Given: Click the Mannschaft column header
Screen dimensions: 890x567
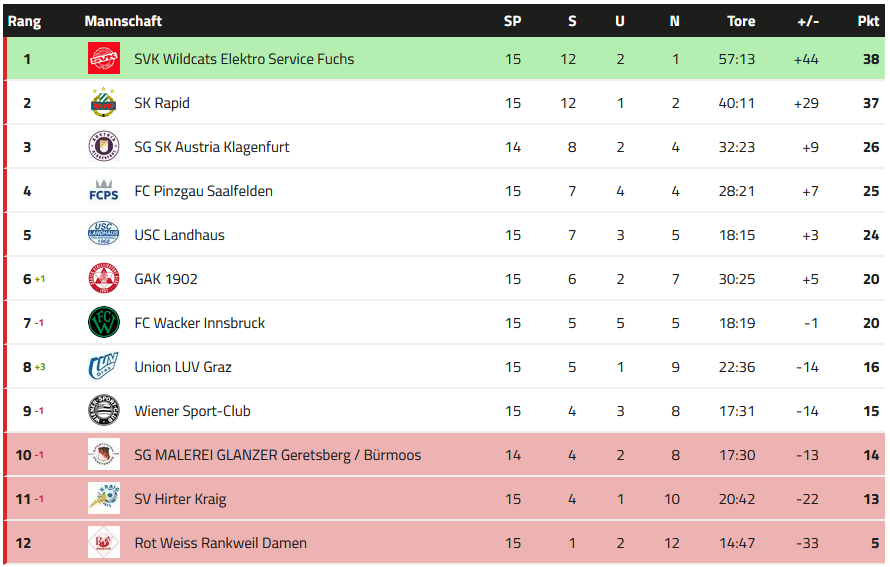Looking at the screenshot, I should coord(123,21).
